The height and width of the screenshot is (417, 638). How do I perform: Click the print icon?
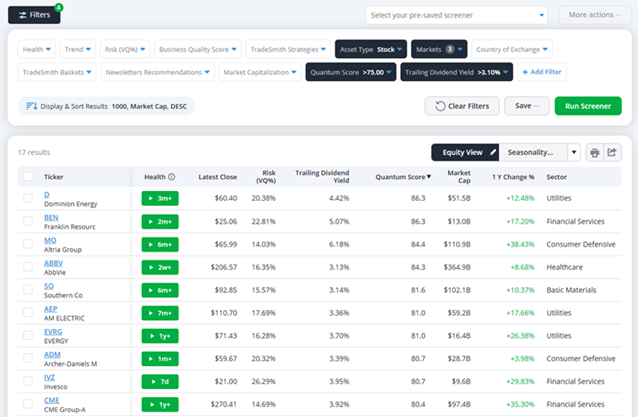(594, 153)
